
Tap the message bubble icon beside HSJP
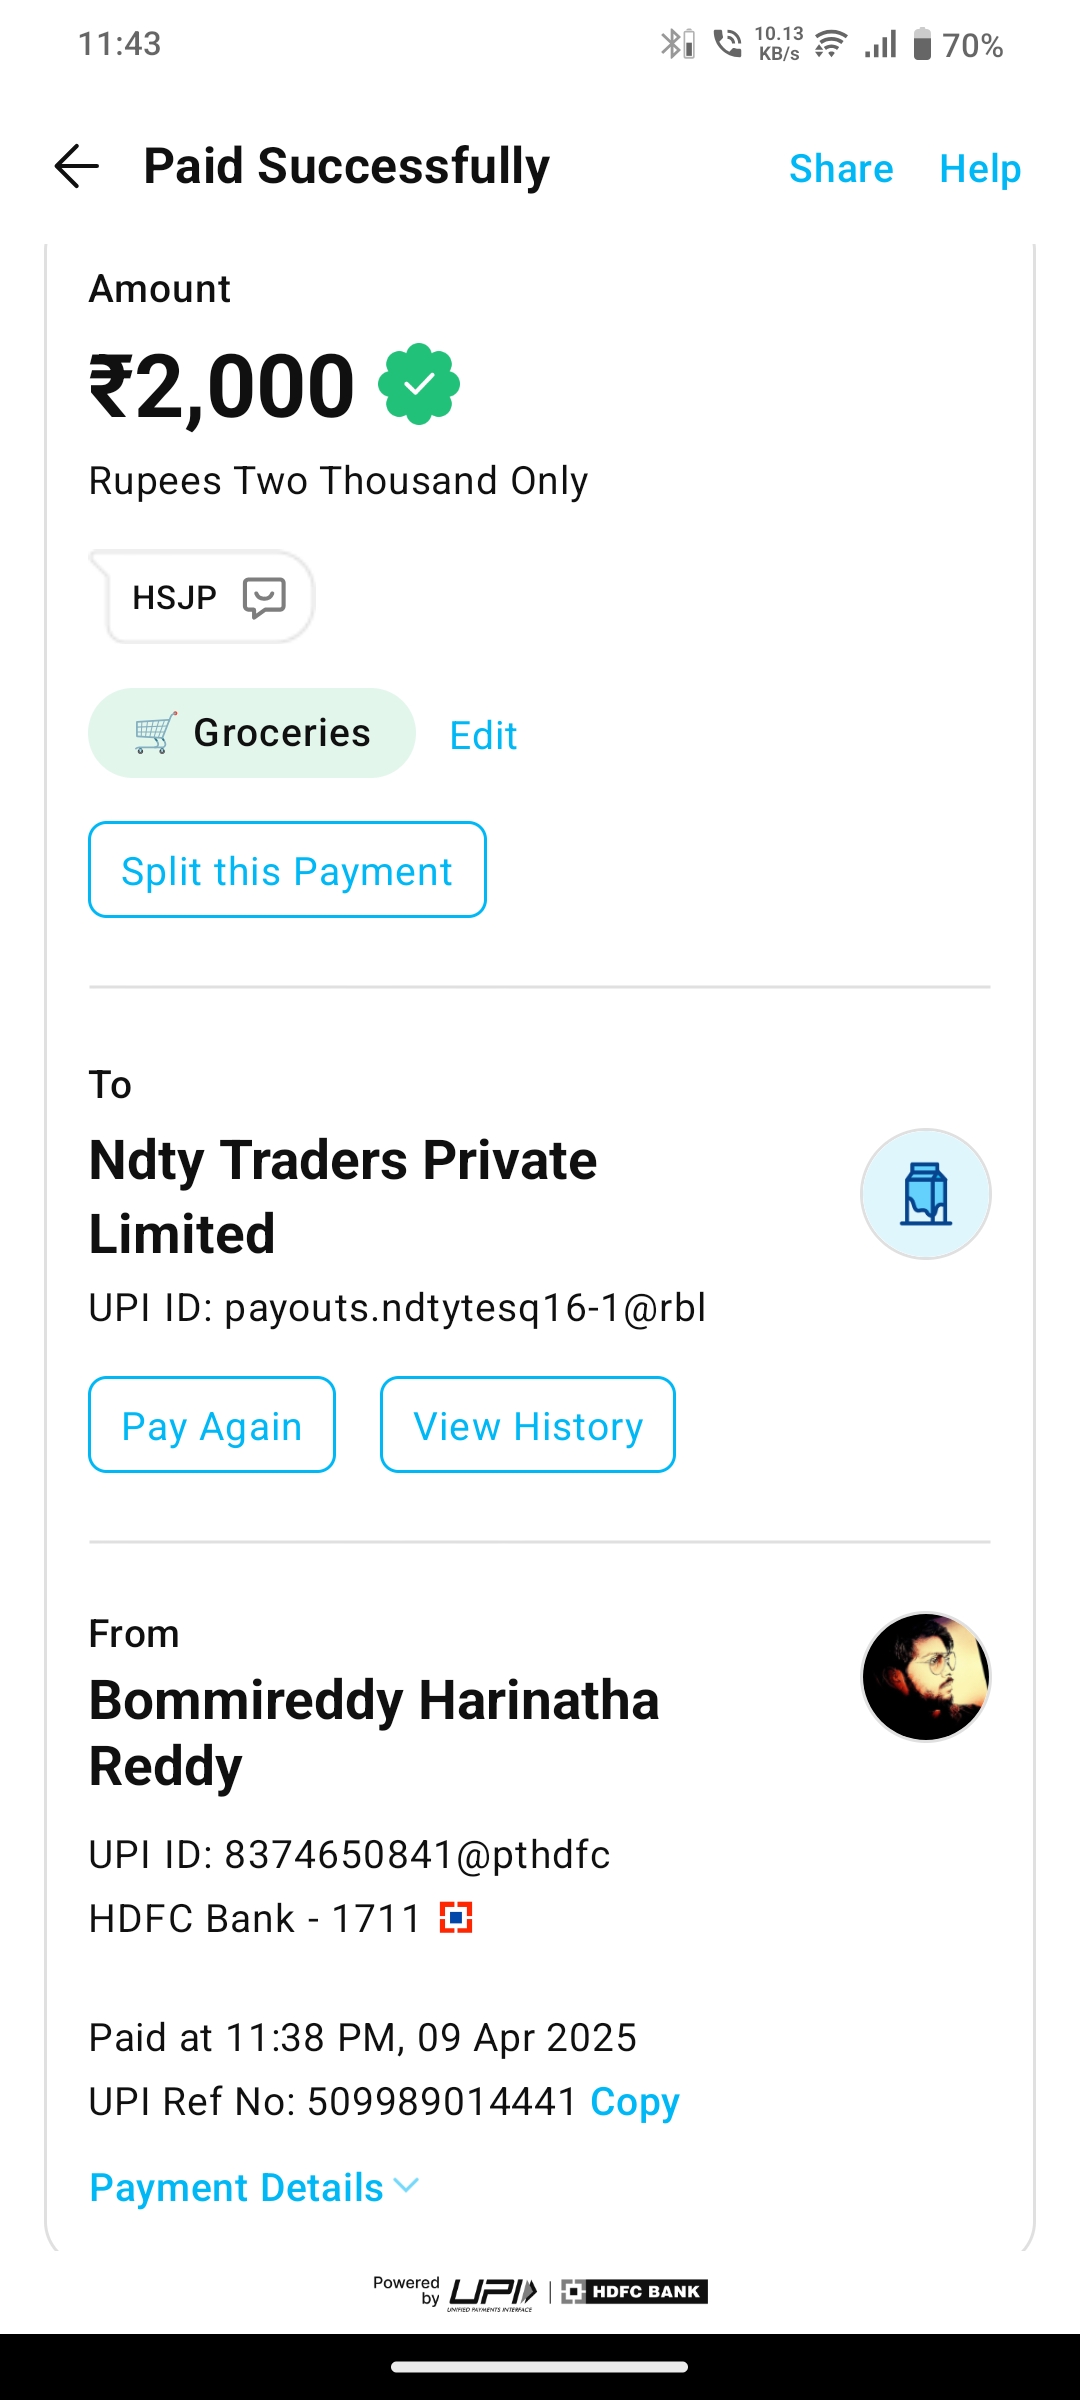click(x=264, y=598)
